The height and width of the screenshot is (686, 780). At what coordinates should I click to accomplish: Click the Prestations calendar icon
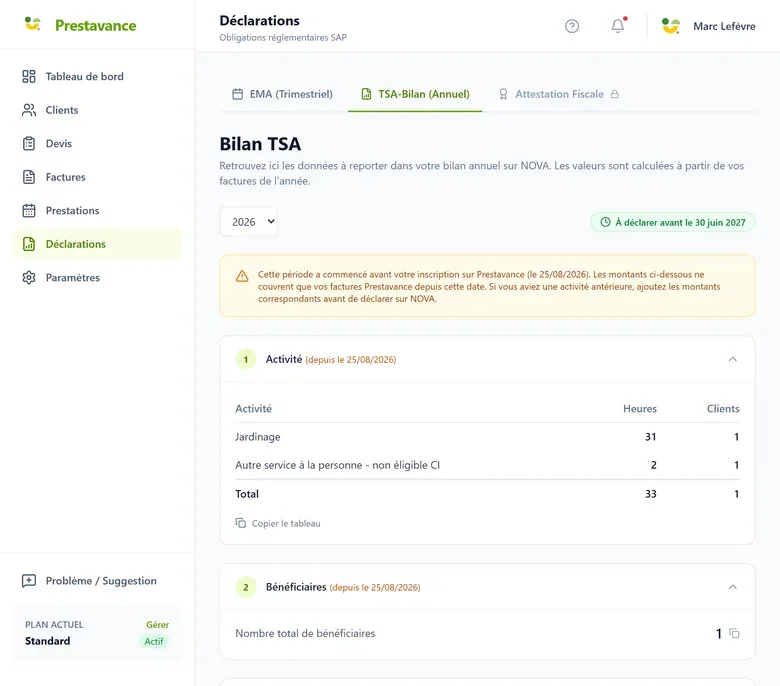(29, 210)
